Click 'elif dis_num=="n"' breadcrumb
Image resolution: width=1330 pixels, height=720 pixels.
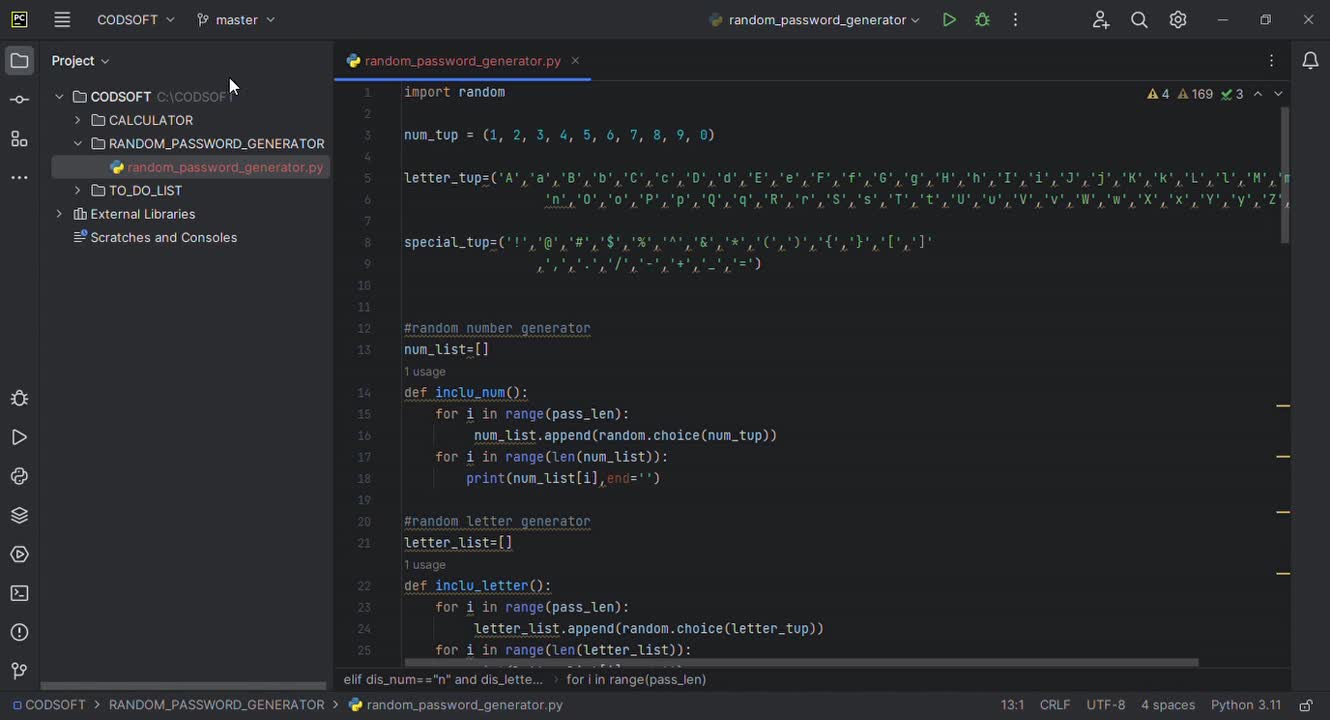pos(443,679)
